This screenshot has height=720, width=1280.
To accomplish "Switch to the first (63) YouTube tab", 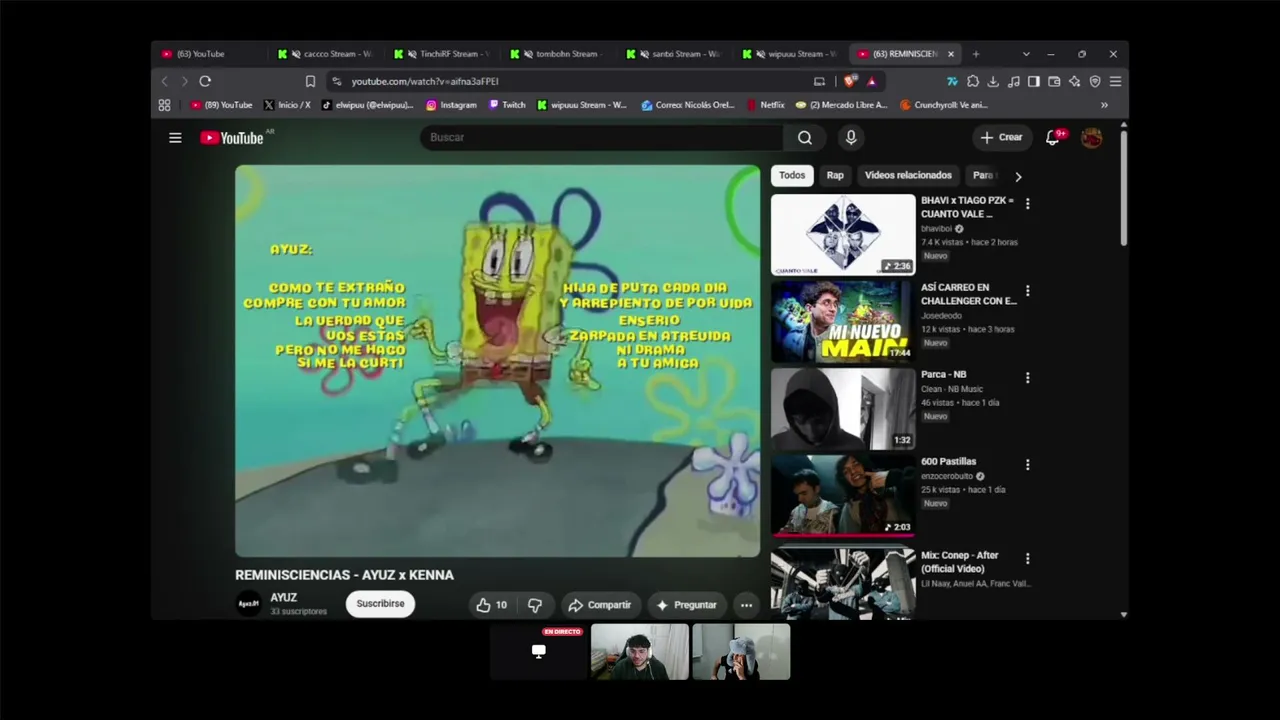I will pos(209,54).
